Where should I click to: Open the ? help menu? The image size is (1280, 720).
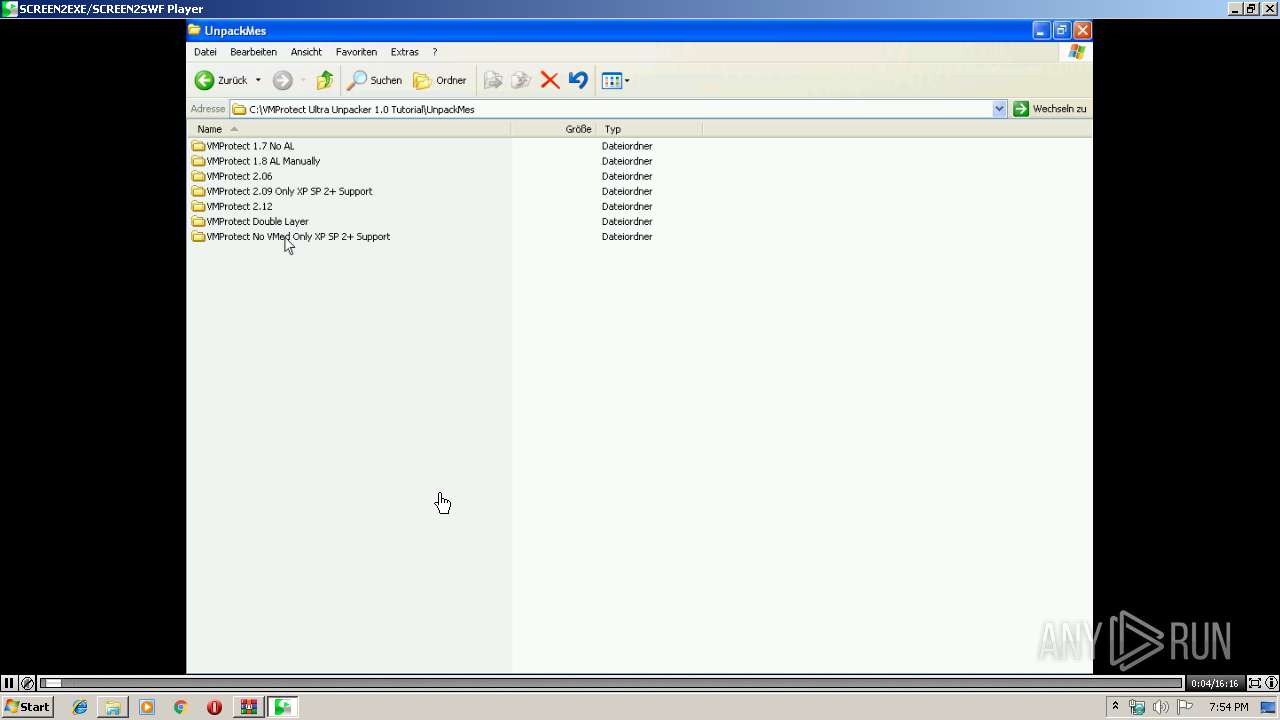[434, 52]
